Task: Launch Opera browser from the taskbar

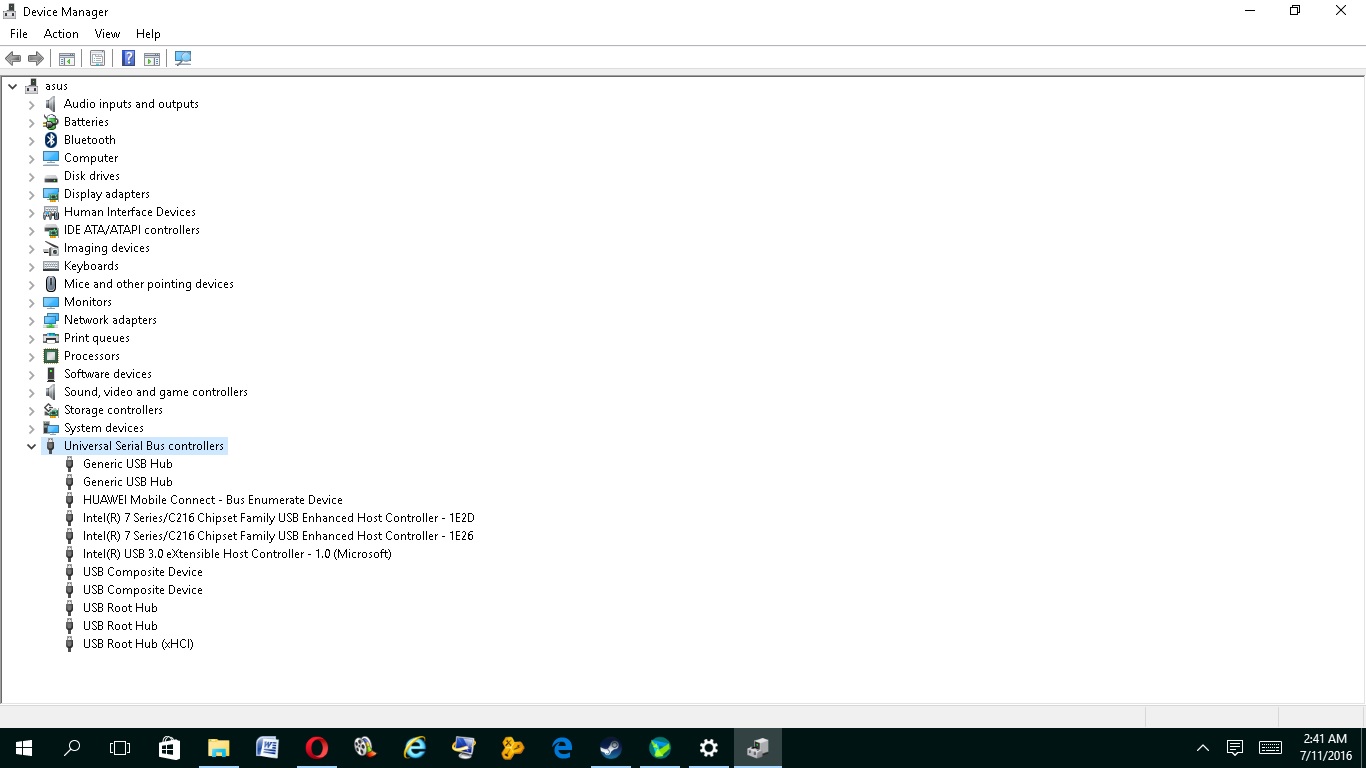Action: point(316,748)
